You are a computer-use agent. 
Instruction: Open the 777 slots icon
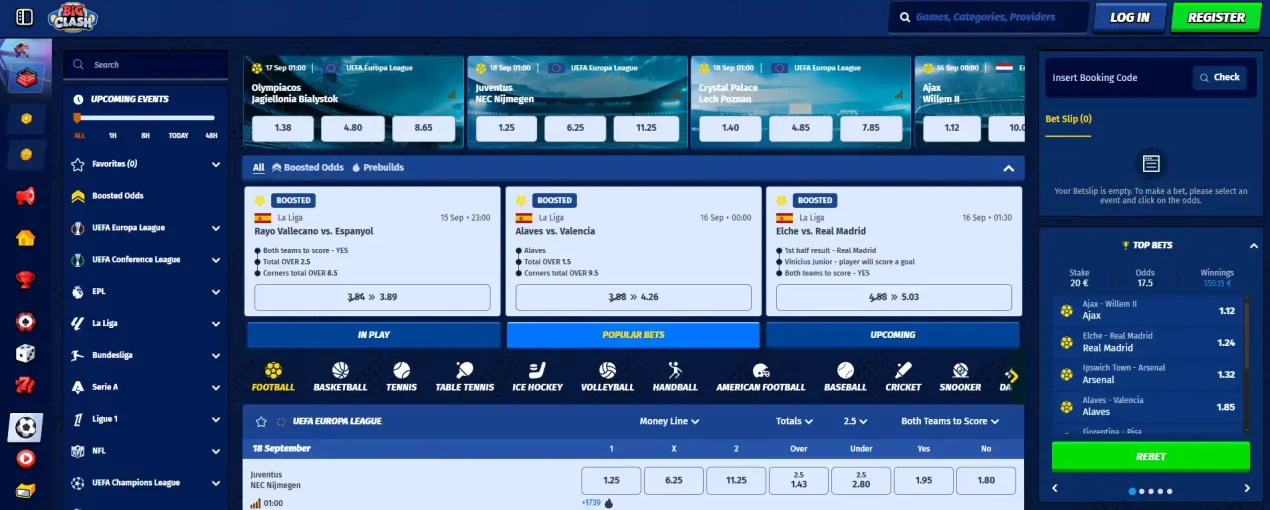[x=26, y=386]
